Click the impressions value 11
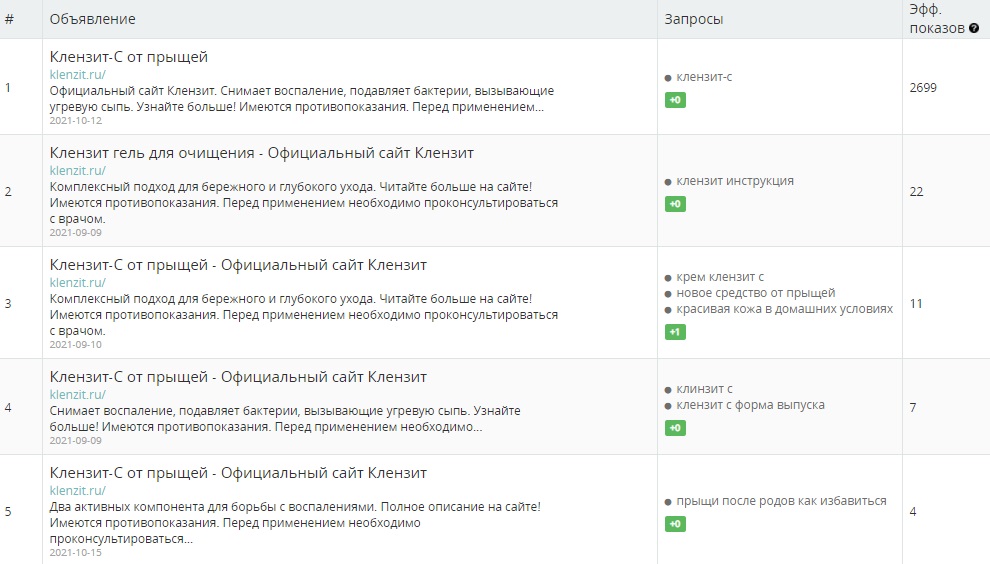Viewport: 990px width, 564px height. 916,304
